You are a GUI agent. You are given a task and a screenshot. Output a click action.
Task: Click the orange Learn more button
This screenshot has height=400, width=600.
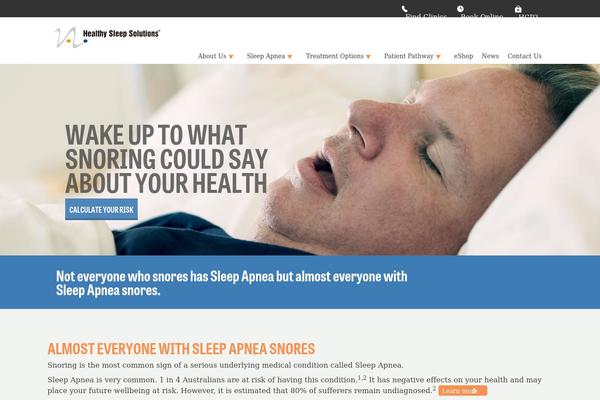coord(463,390)
